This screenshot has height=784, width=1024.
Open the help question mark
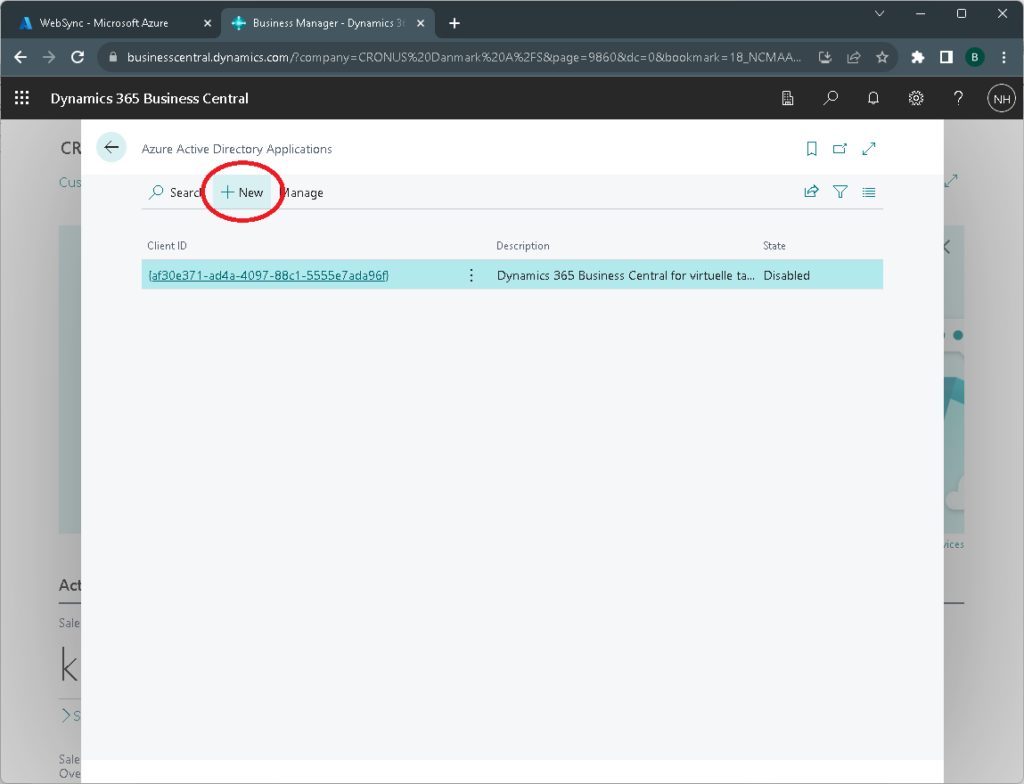click(958, 98)
